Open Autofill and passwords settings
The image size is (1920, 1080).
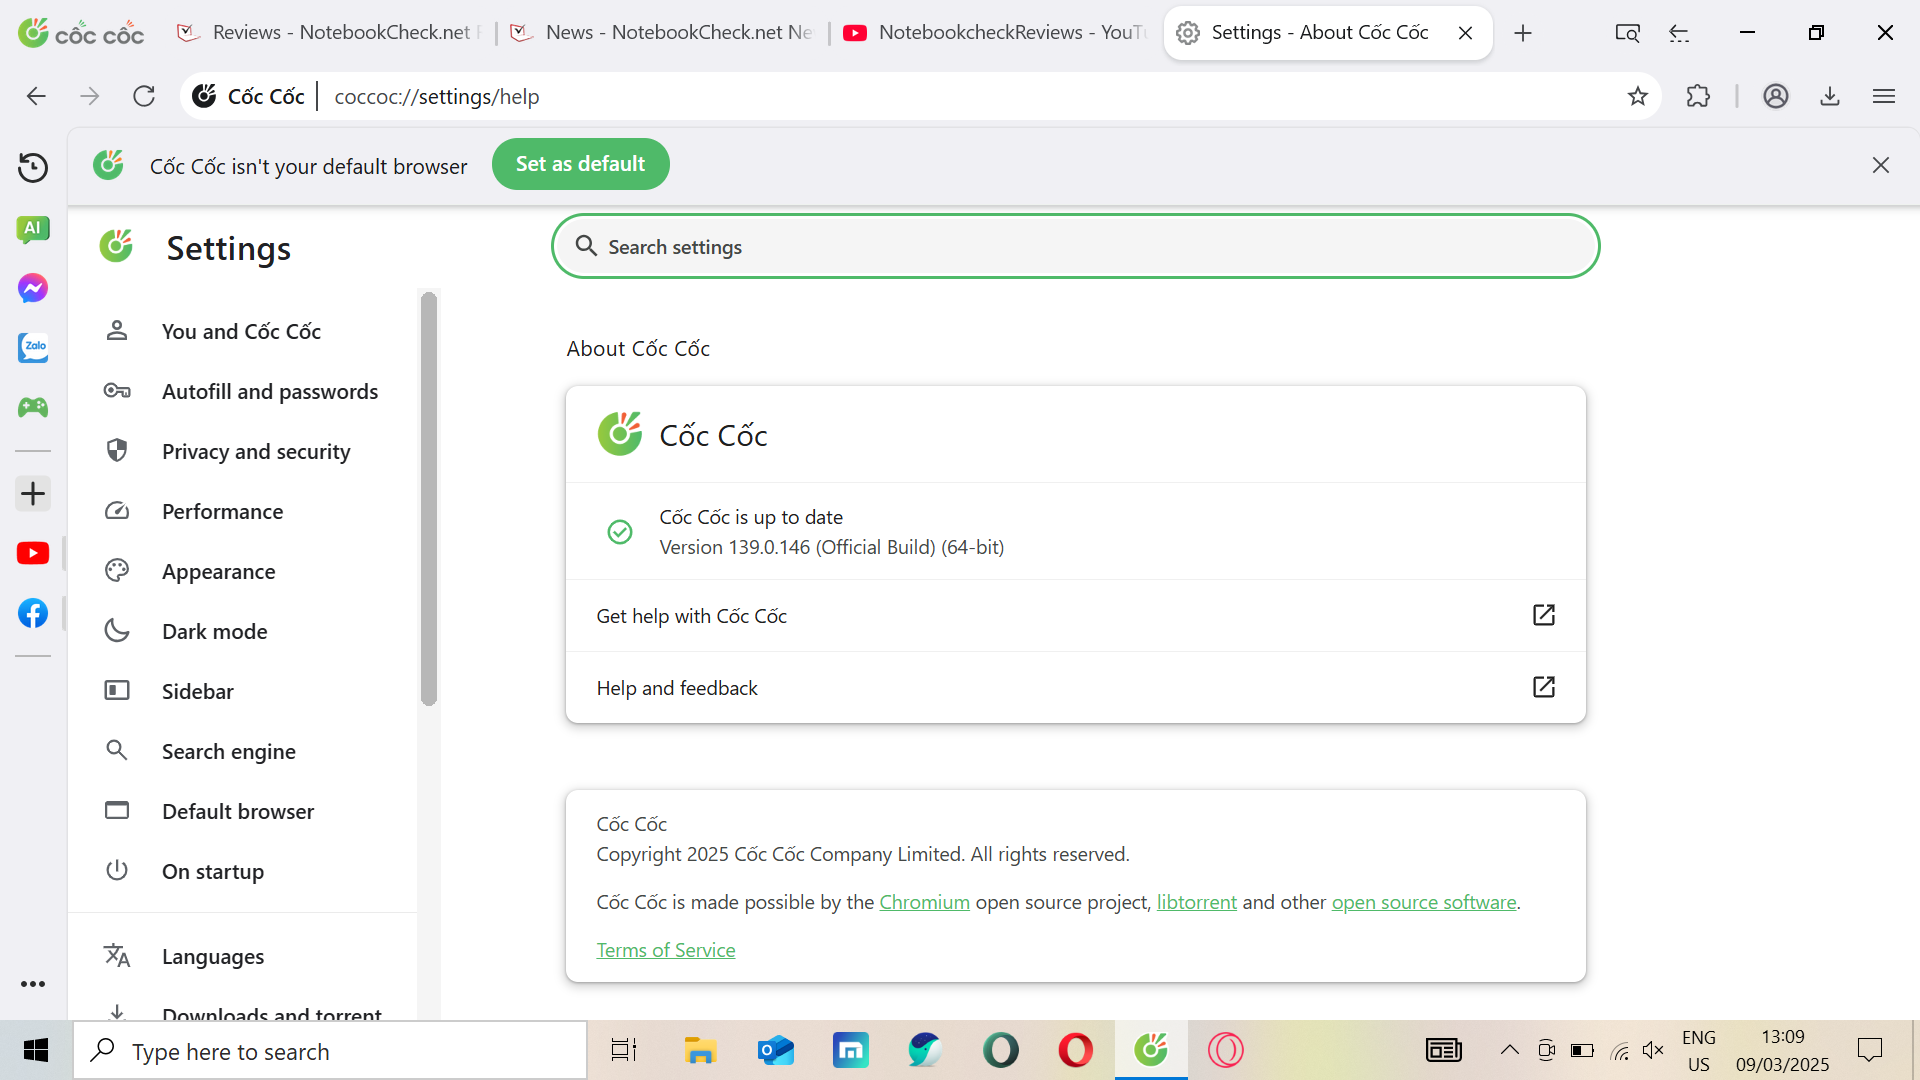pyautogui.click(x=242, y=391)
